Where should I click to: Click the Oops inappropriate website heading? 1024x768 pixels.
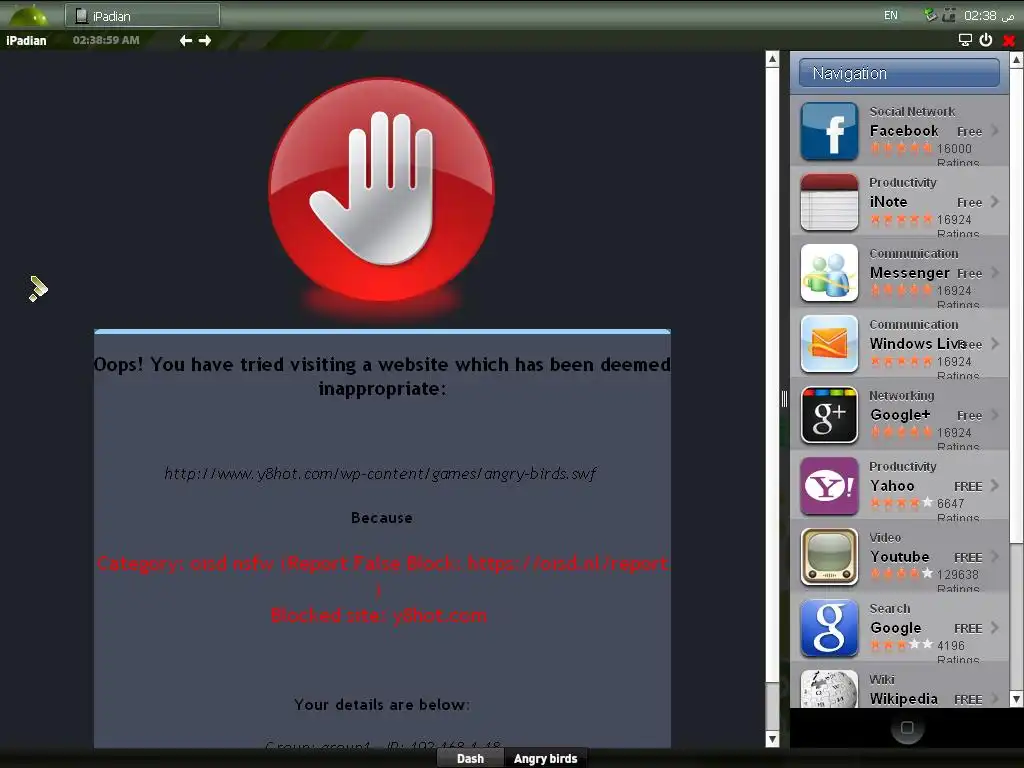pos(382,377)
